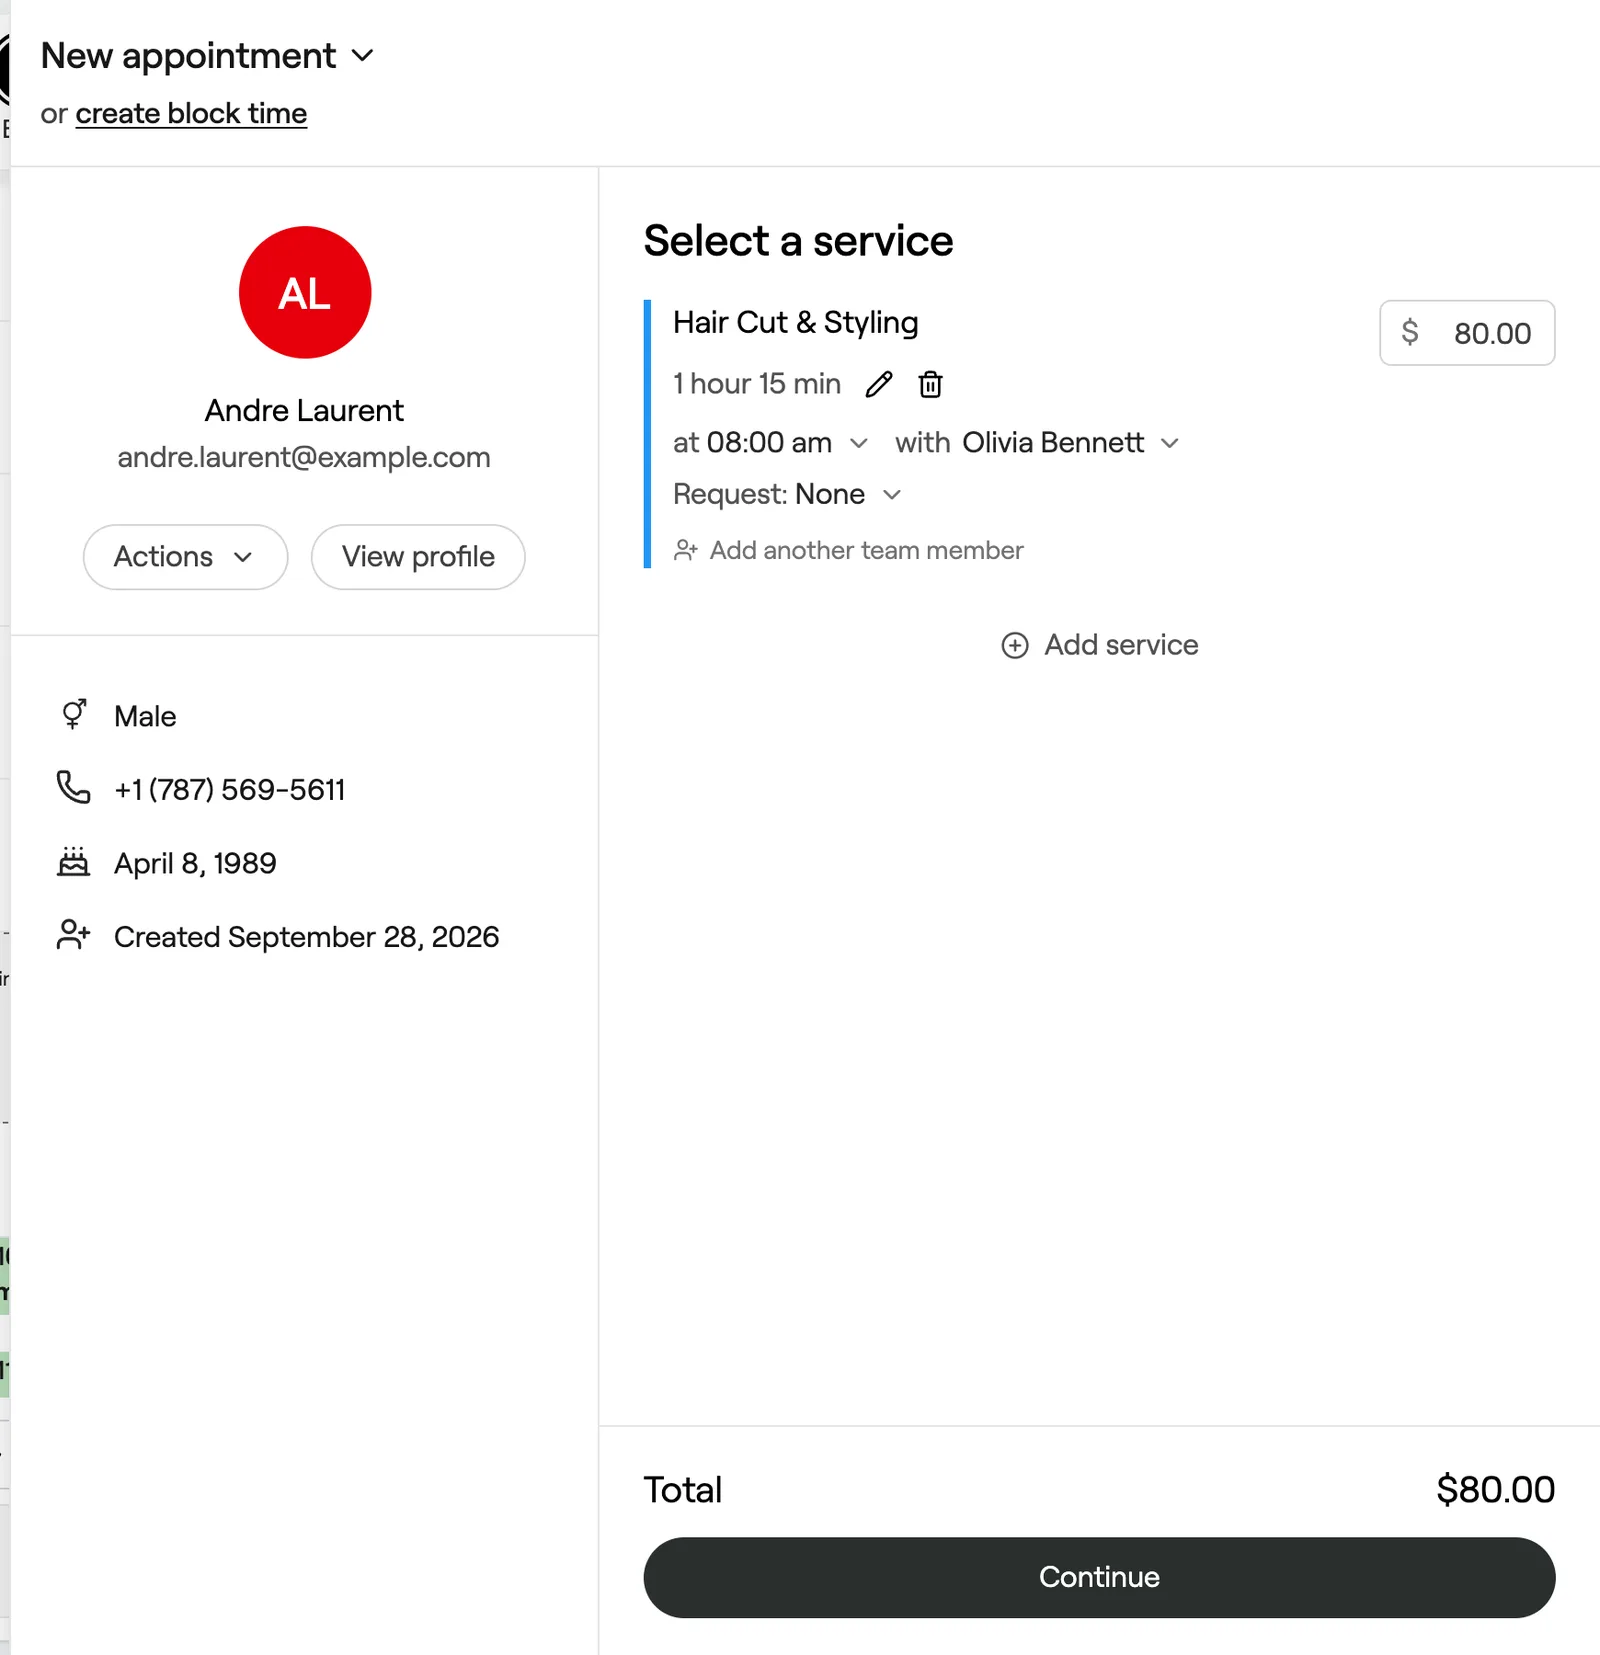Screen dimensions: 1600x1655
Task: Click the person-plus icon by Created September 28, 2026
Action: click(73, 935)
